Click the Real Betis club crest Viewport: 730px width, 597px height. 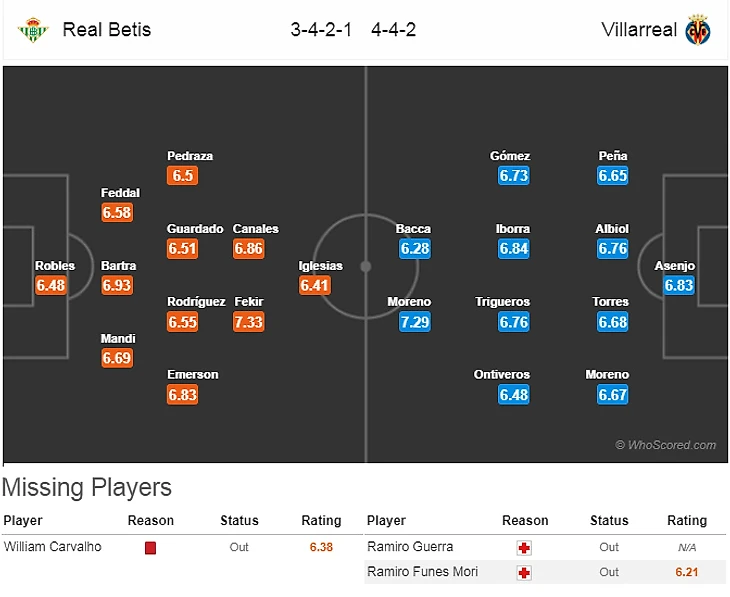click(x=33, y=29)
